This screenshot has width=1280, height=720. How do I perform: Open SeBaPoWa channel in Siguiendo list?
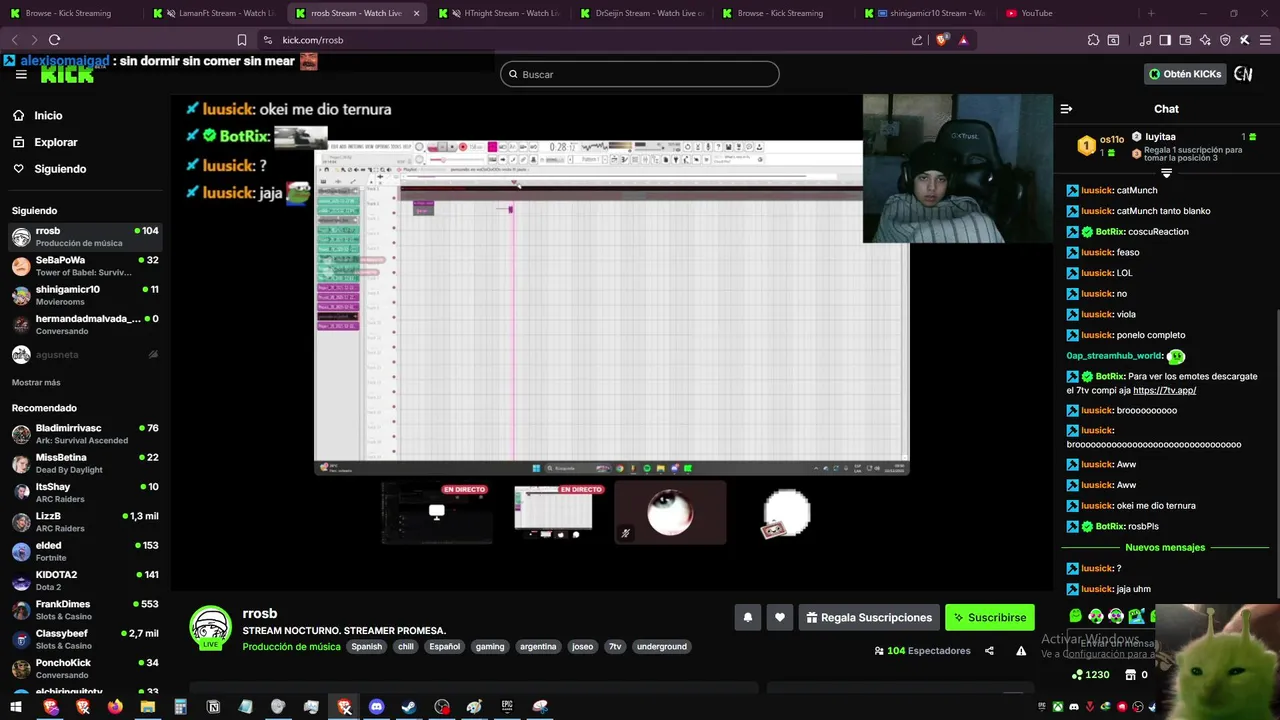coord(85,266)
